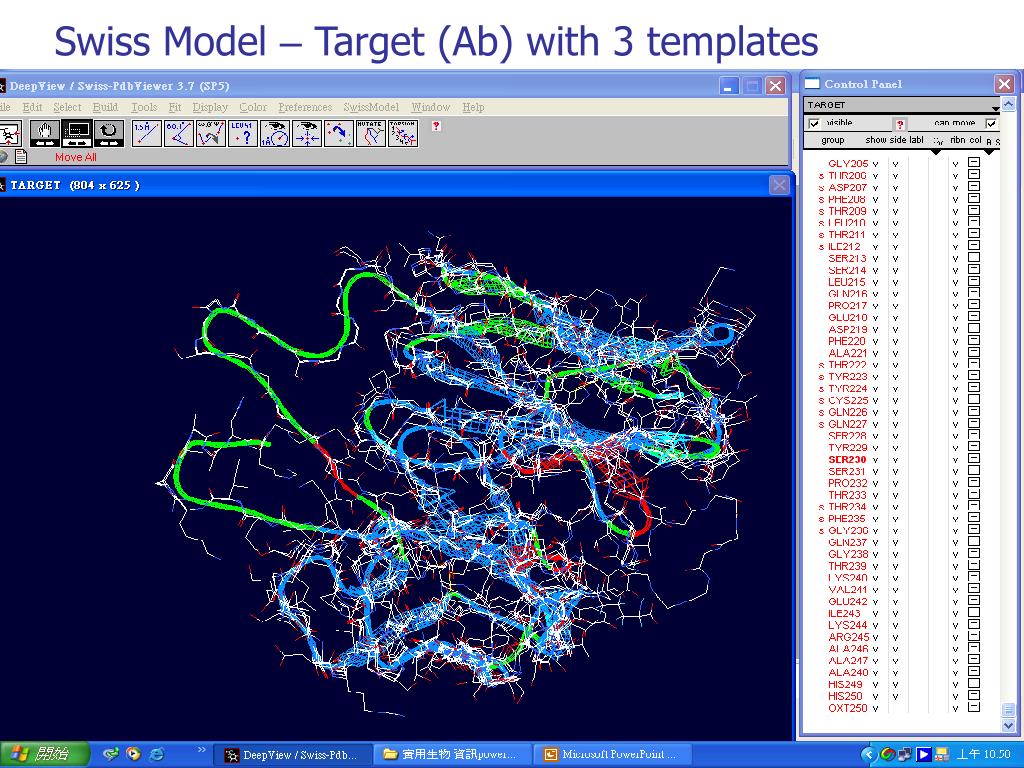The height and width of the screenshot is (768, 1024).
Task: Switch to DeepView taskbar button
Action: (293, 755)
